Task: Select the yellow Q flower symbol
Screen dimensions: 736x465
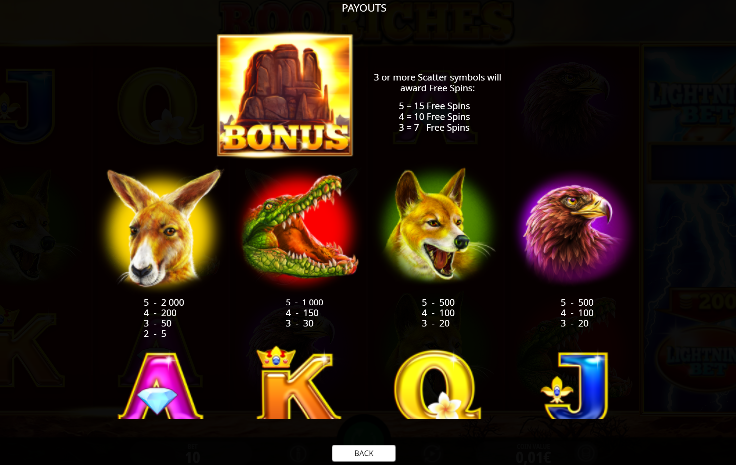Action: (437, 385)
